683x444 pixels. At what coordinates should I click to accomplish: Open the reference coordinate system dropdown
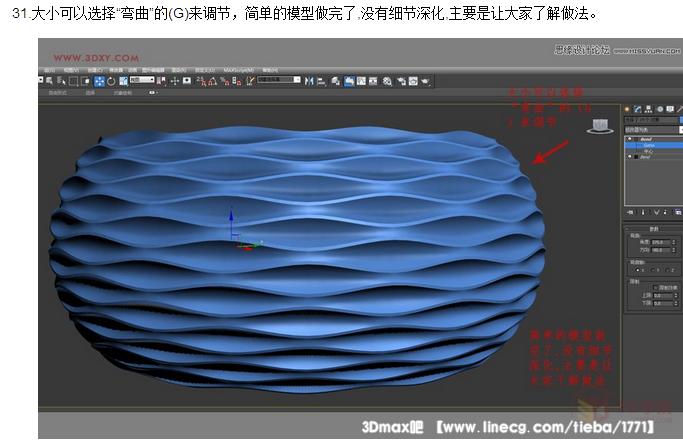point(142,80)
